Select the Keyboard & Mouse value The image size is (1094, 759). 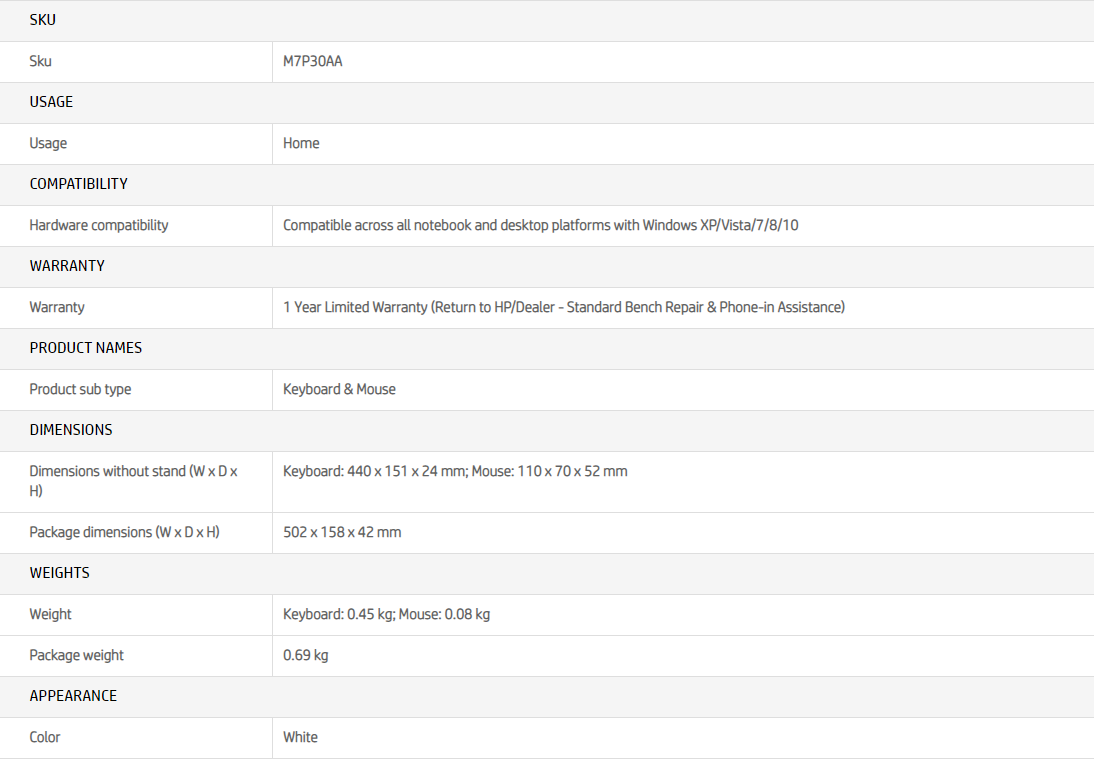coord(339,389)
